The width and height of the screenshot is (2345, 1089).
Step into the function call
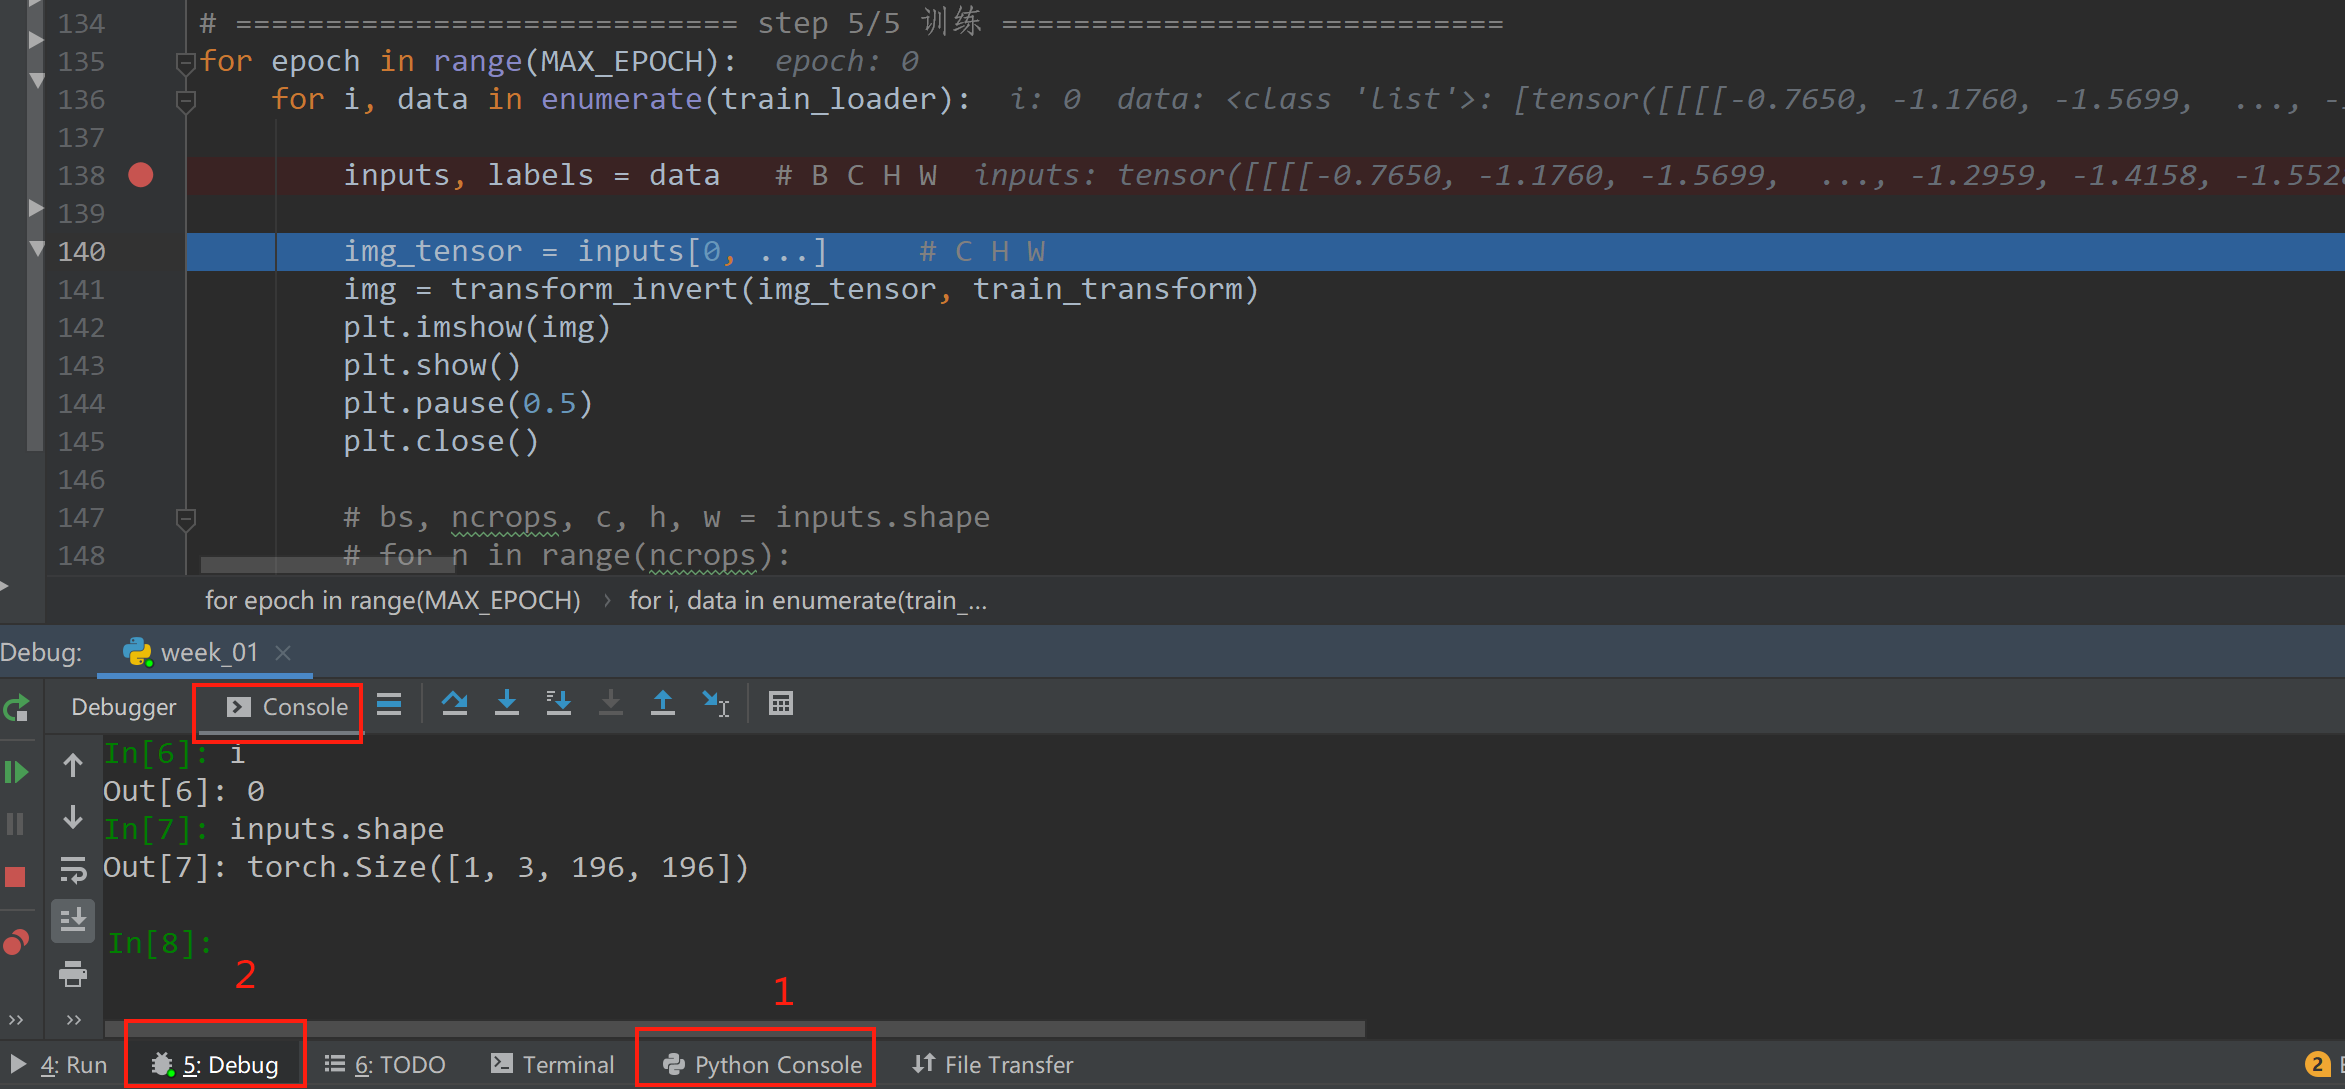click(x=507, y=705)
